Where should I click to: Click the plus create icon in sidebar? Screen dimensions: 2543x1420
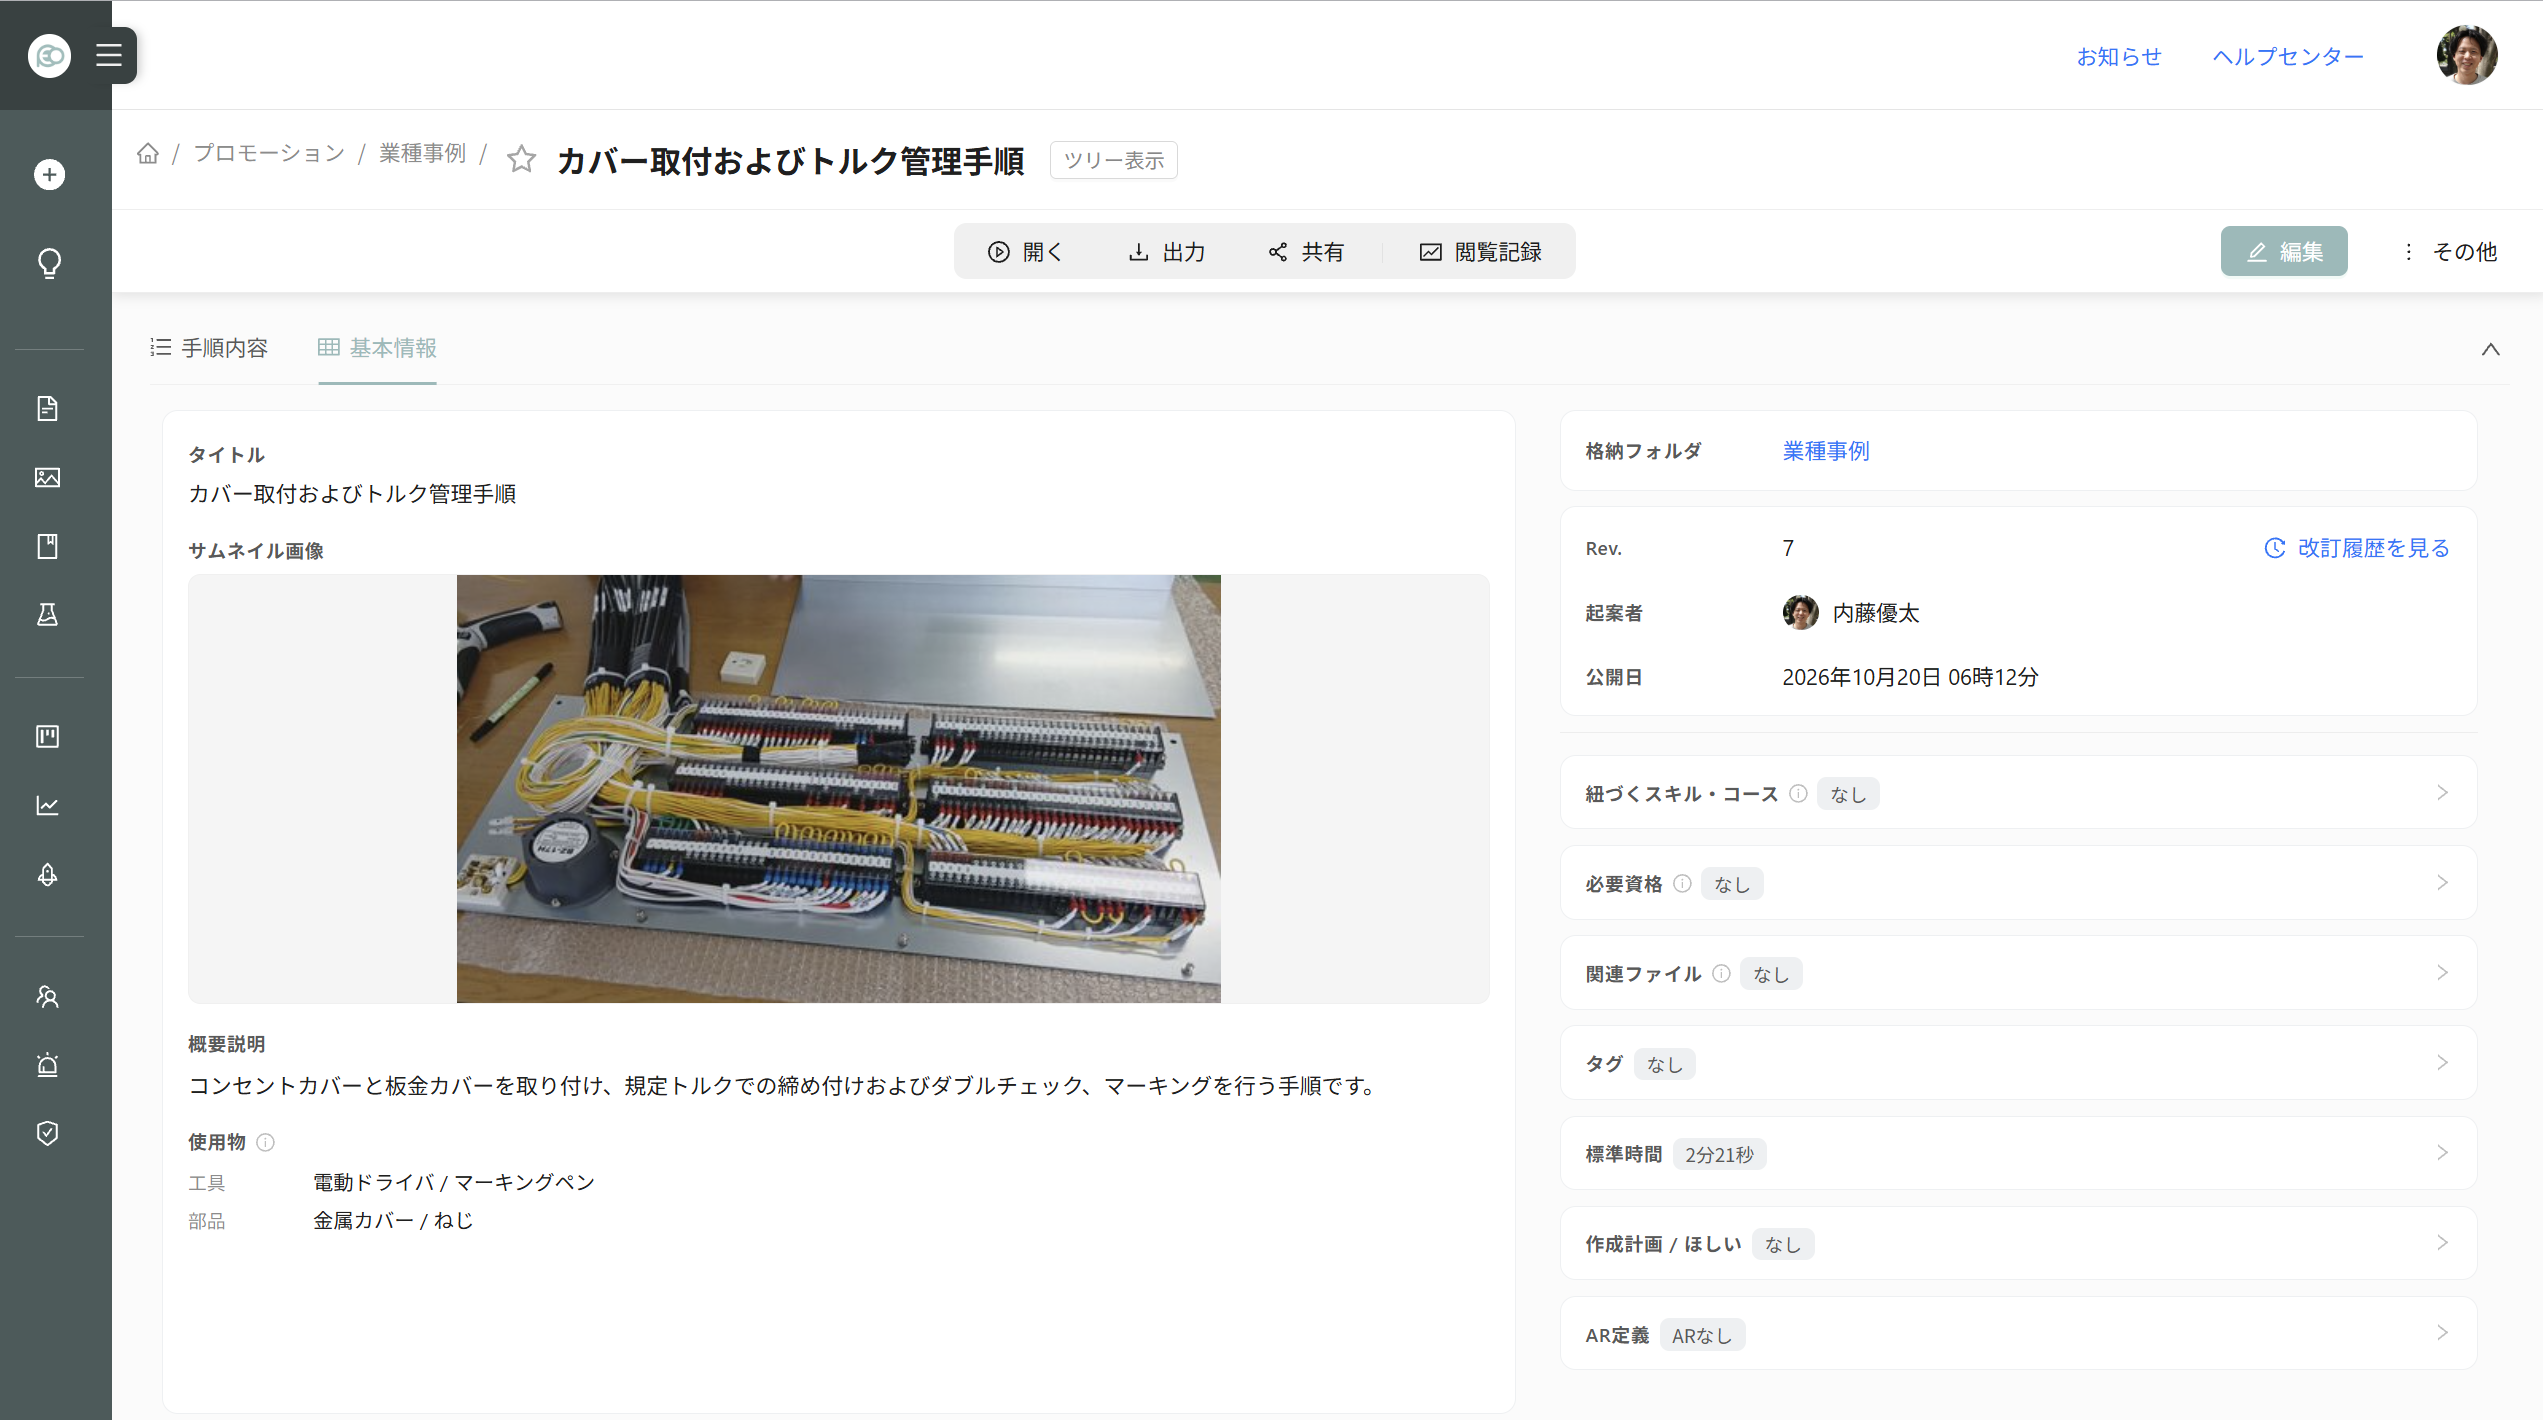tap(49, 175)
